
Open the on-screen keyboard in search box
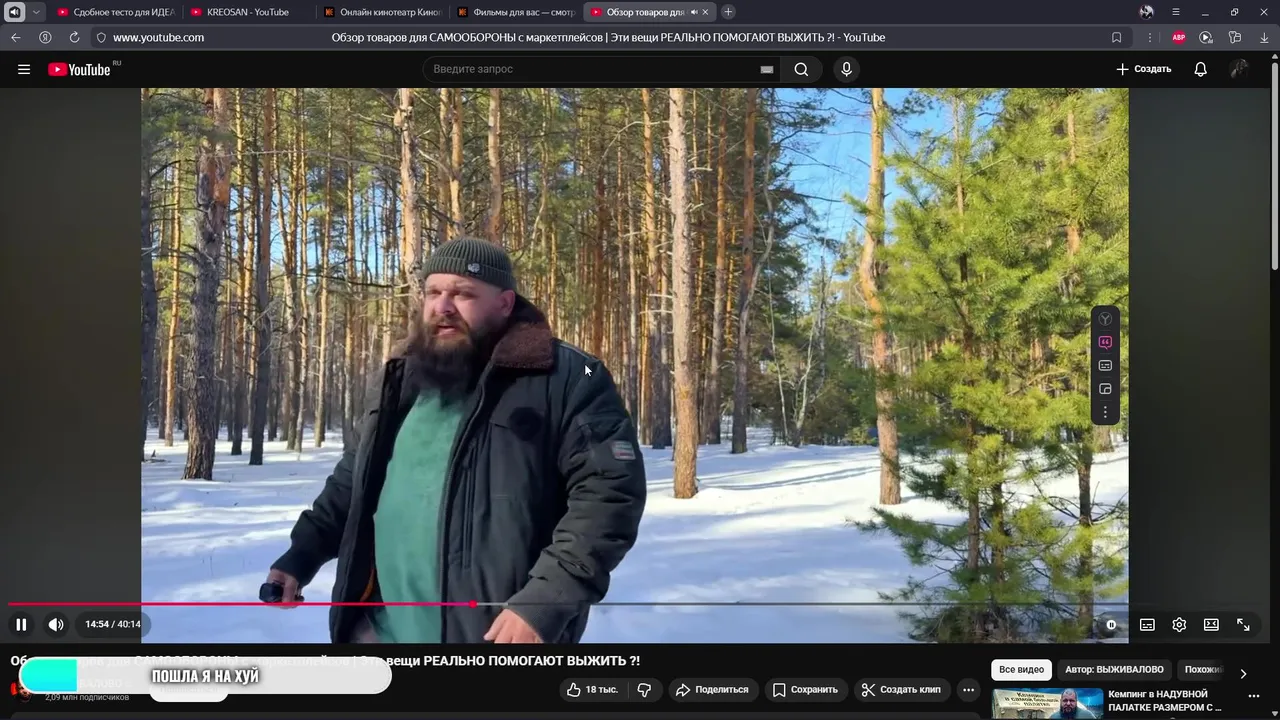pyautogui.click(x=767, y=69)
